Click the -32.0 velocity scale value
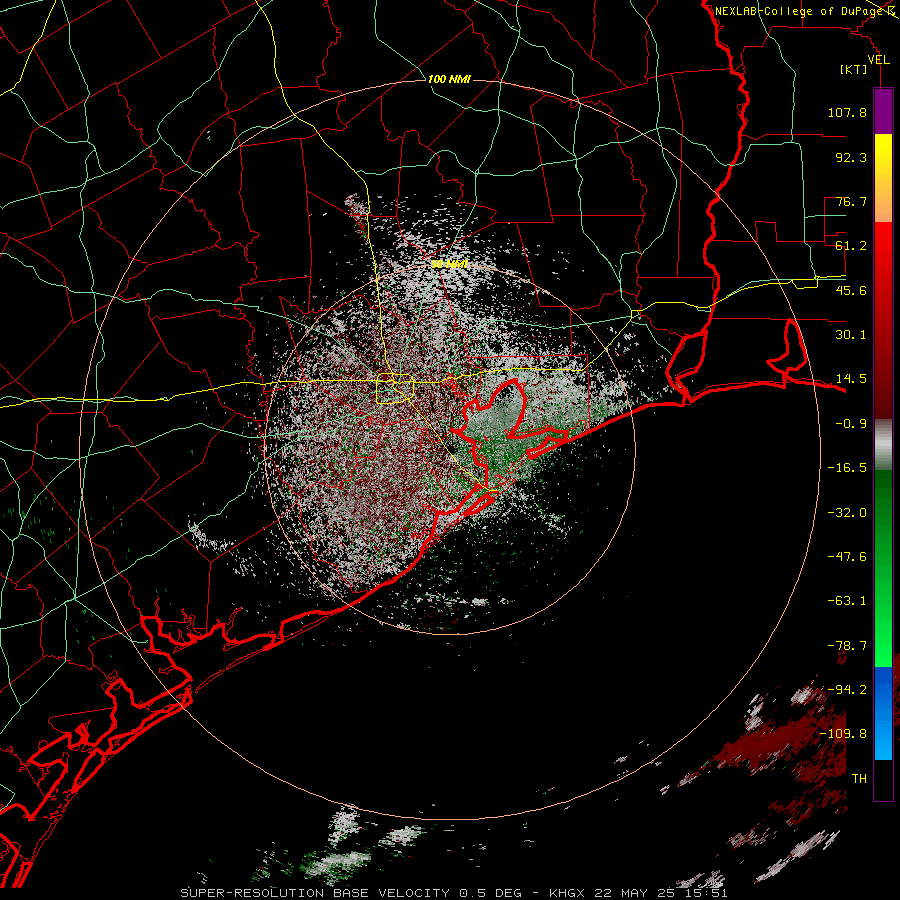The image size is (900, 900). pos(847,513)
